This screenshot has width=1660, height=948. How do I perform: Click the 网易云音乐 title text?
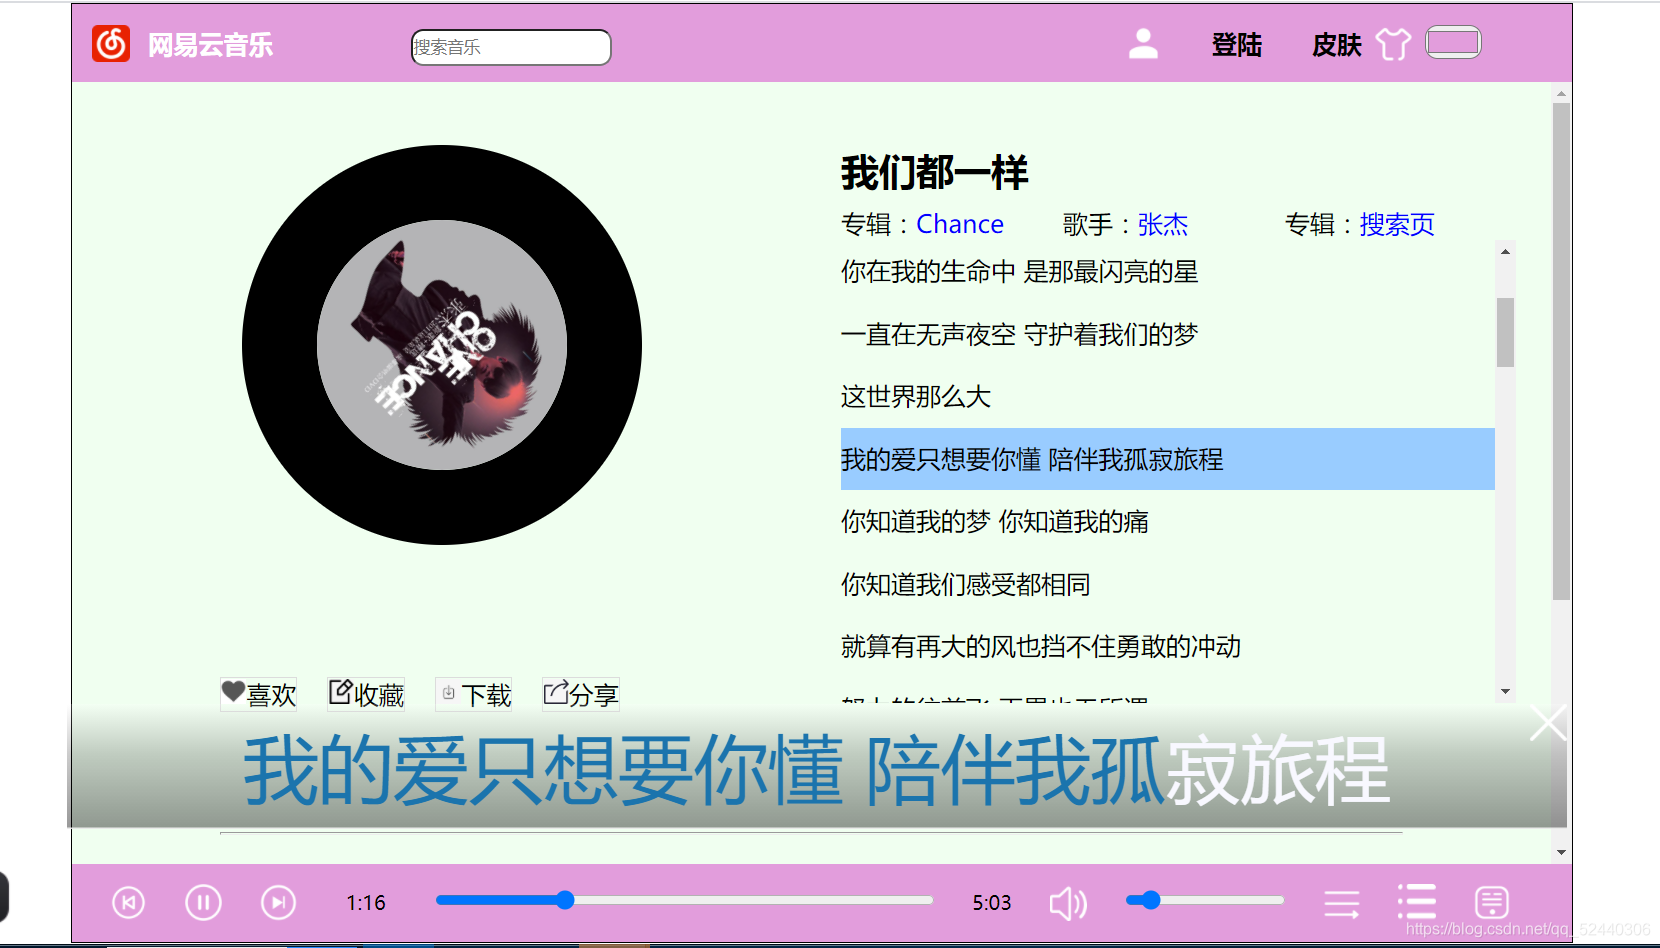(x=210, y=45)
